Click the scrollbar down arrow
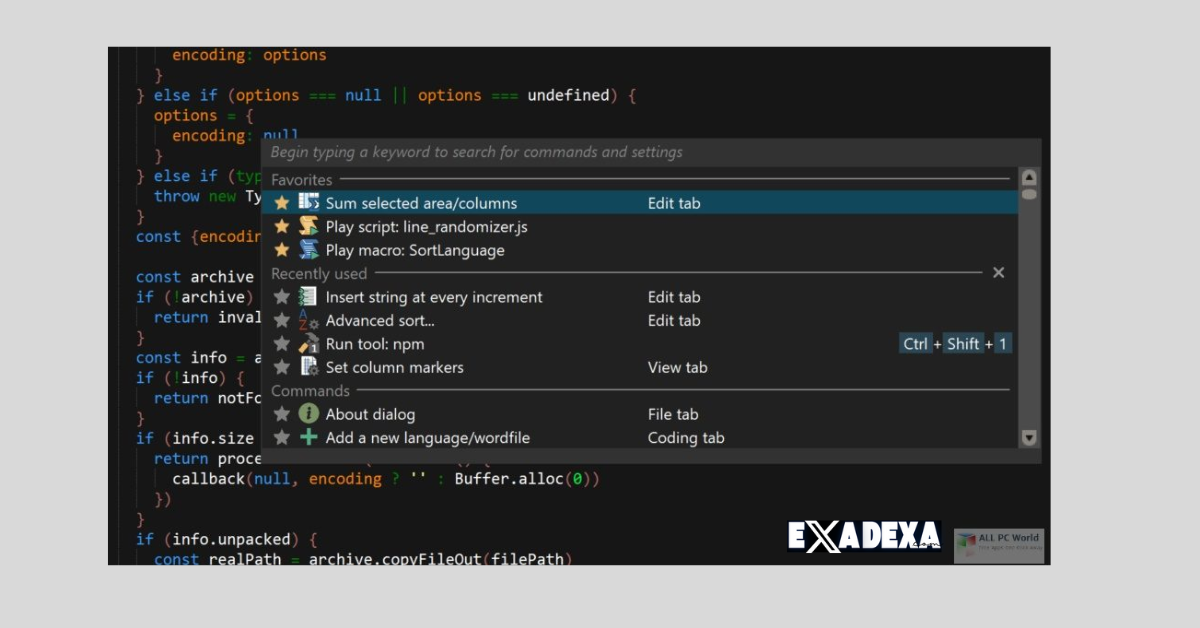Screen dimensions: 1200x628 coord(1028,438)
